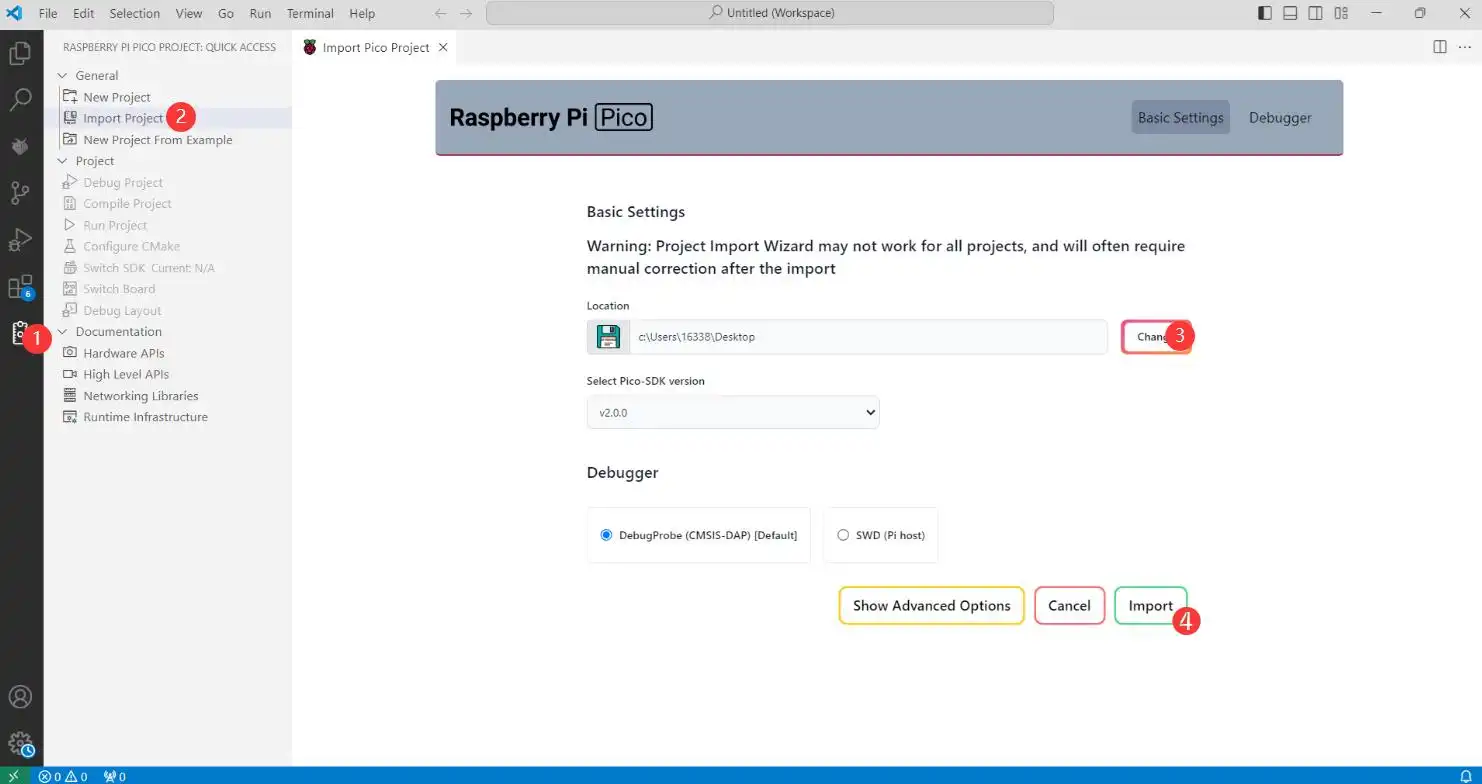
Task: Open the Search view icon
Action: click(20, 100)
